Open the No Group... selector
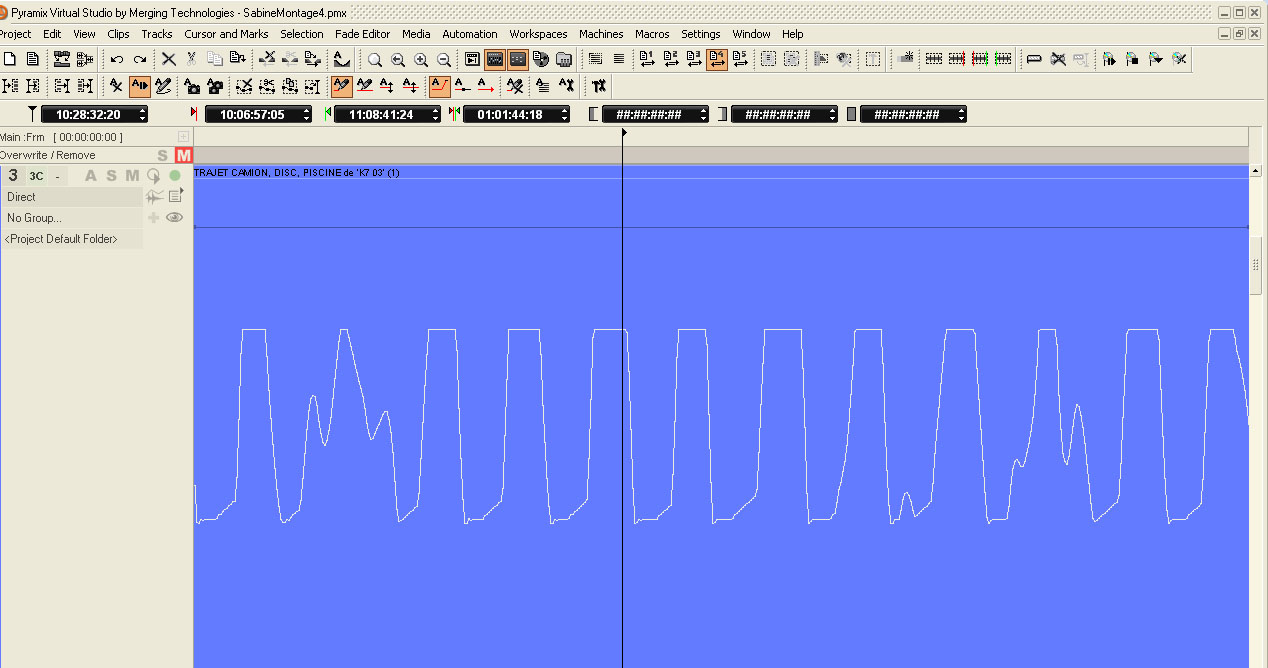The width and height of the screenshot is (1268, 668). coord(72,217)
